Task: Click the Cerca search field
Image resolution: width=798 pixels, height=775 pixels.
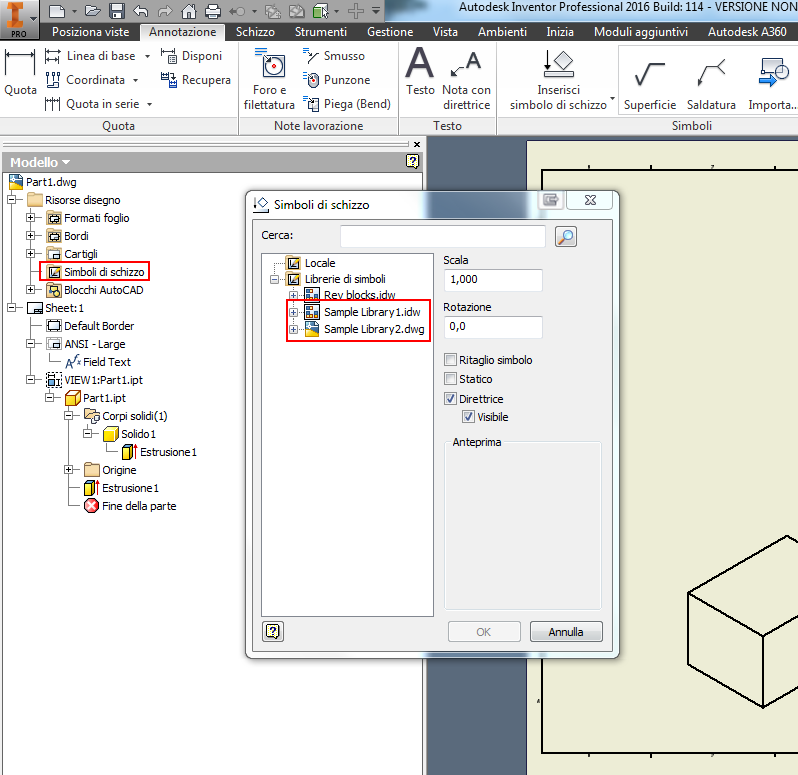Action: coord(443,236)
